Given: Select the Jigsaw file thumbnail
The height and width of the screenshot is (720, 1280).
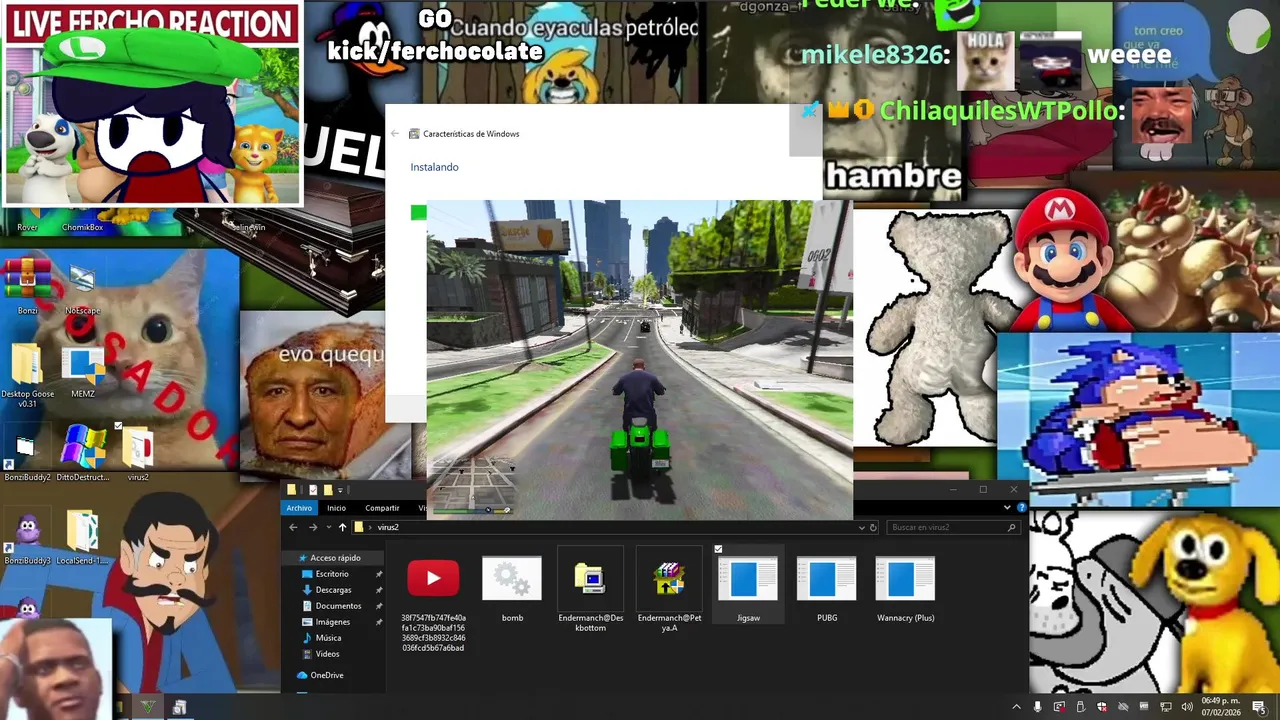Looking at the screenshot, I should pos(748,580).
